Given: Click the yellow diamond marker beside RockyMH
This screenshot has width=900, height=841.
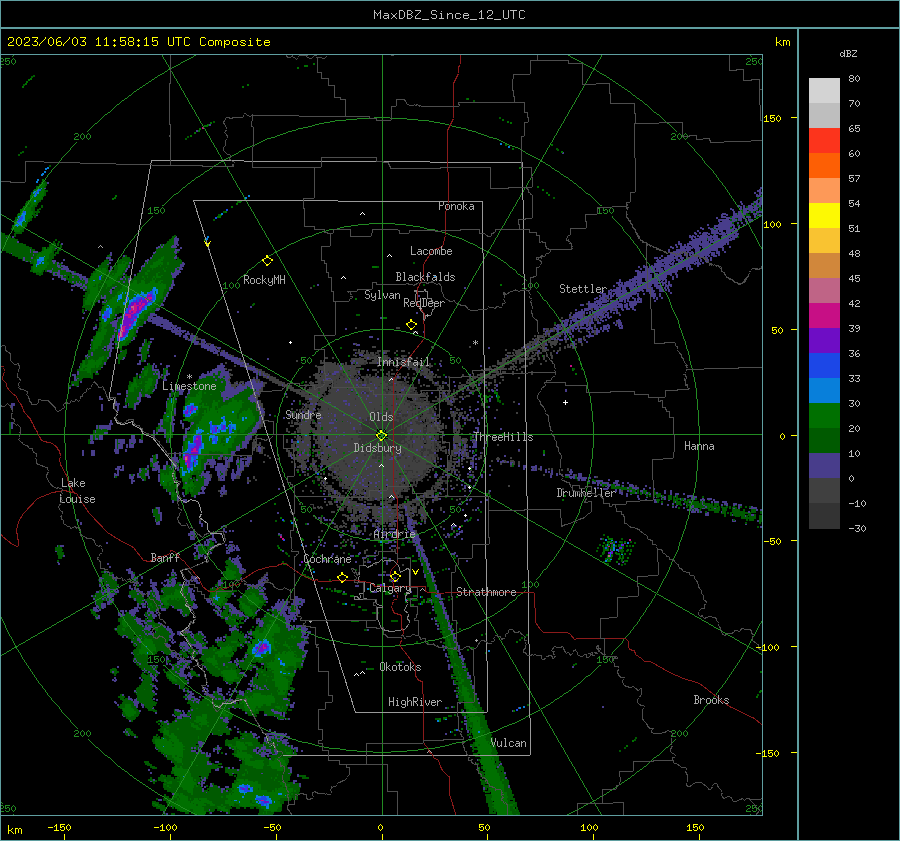Looking at the screenshot, I should pyautogui.click(x=267, y=261).
